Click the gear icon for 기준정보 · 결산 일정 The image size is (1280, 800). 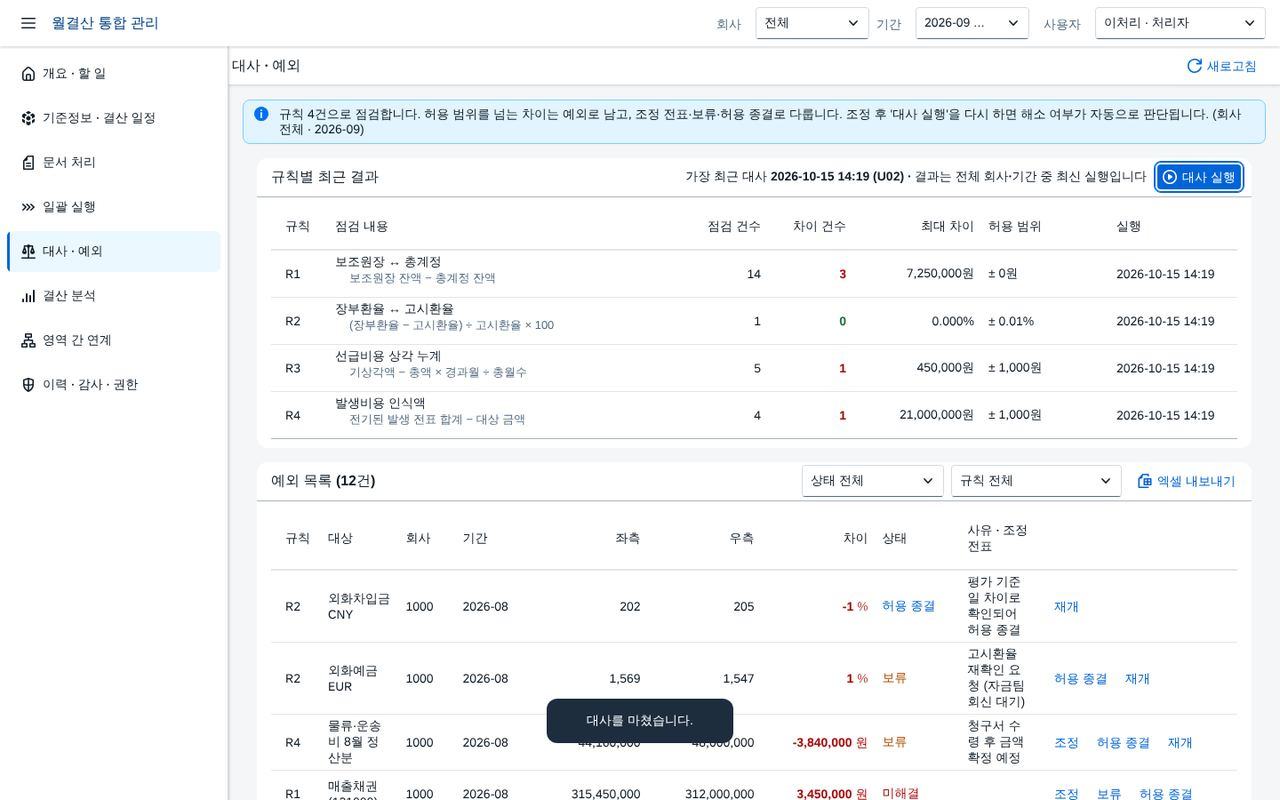tap(28, 118)
